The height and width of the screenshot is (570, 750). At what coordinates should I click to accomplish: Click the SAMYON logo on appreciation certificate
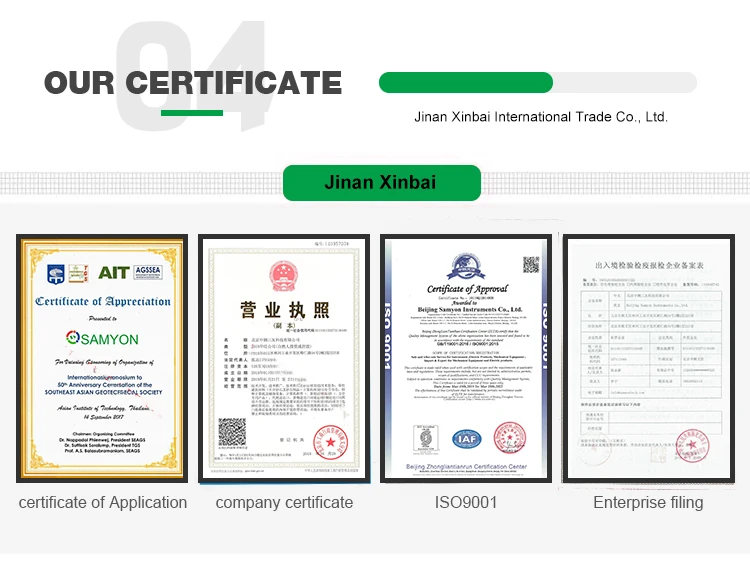tap(102, 339)
